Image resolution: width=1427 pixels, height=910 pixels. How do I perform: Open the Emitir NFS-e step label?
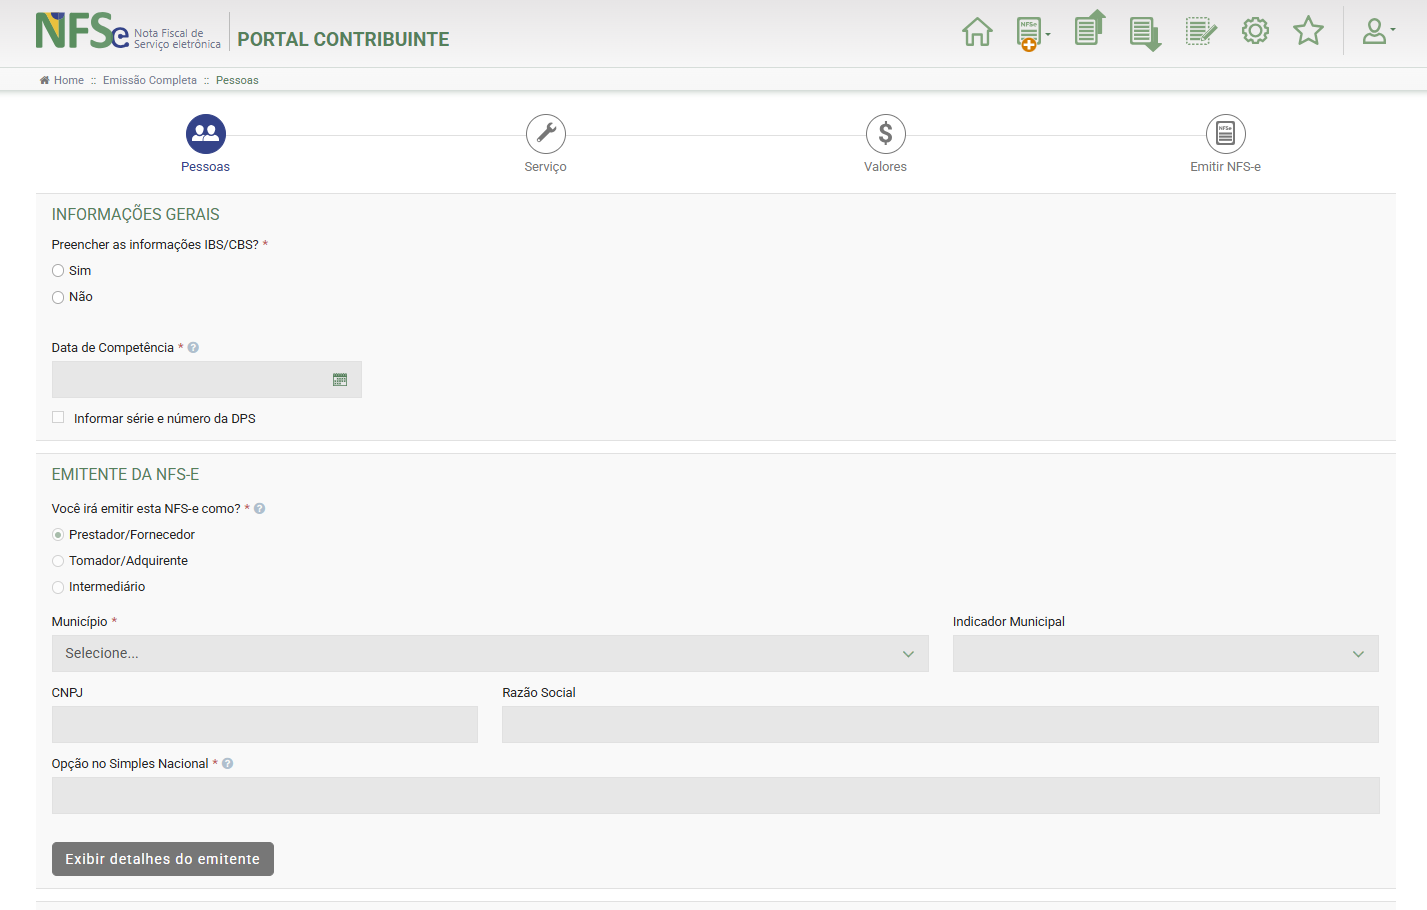point(1226,167)
